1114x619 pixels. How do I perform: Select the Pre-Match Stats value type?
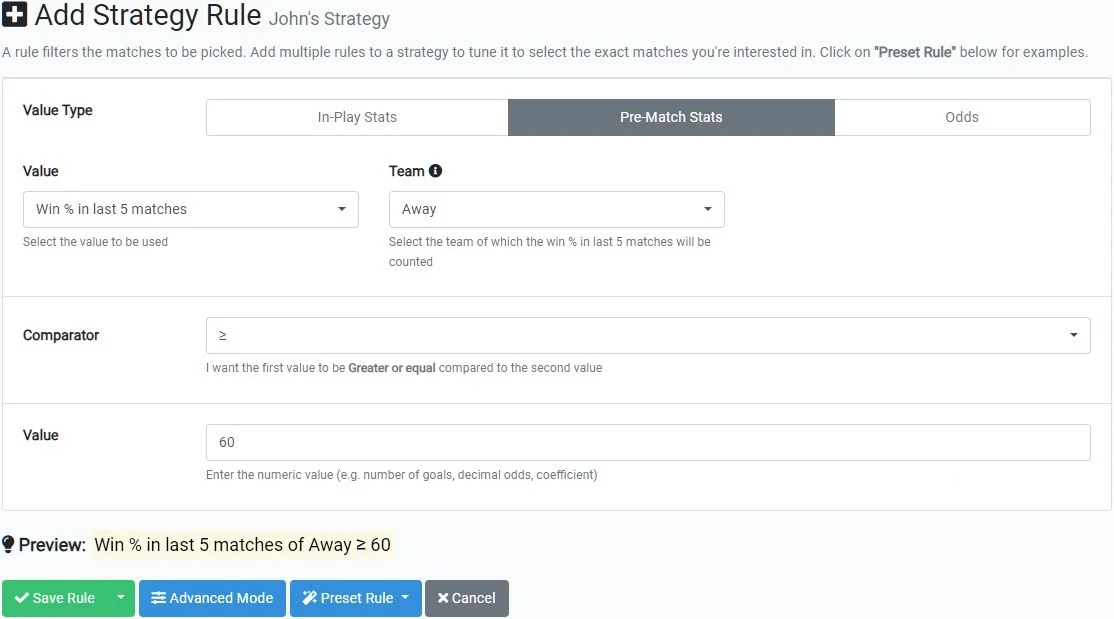(671, 117)
